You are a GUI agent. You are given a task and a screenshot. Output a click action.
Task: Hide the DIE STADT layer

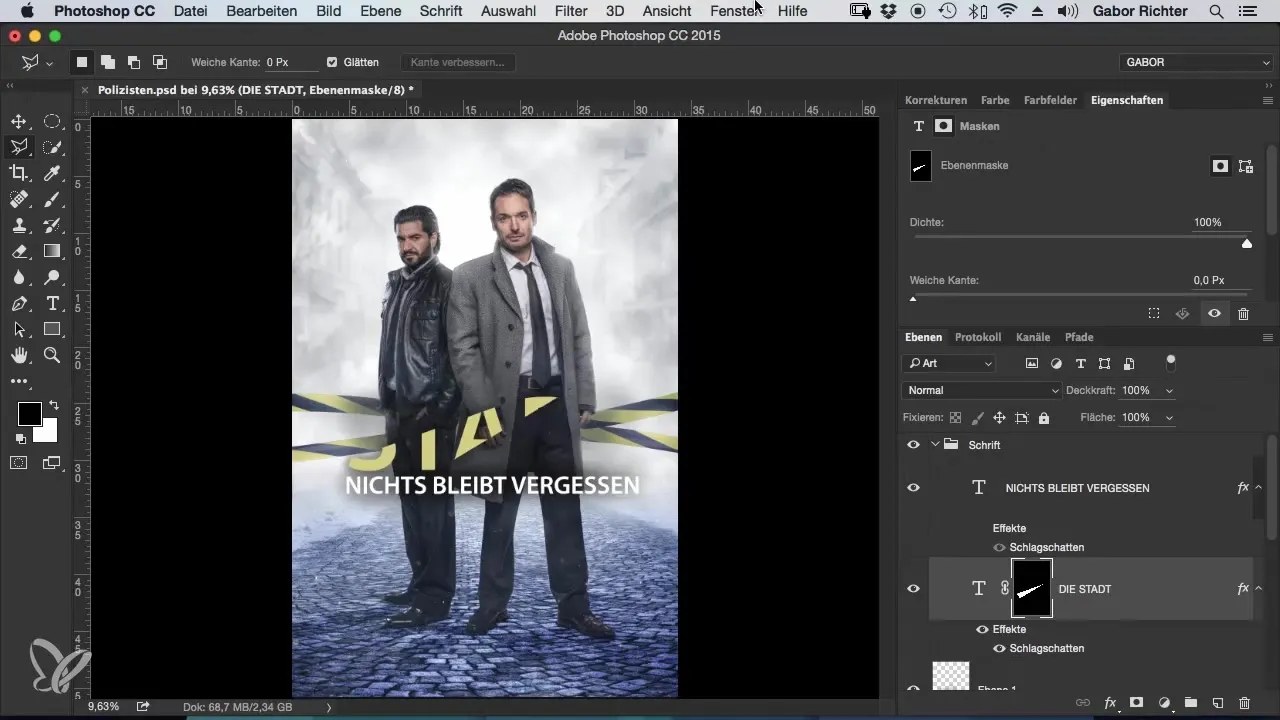coord(913,589)
